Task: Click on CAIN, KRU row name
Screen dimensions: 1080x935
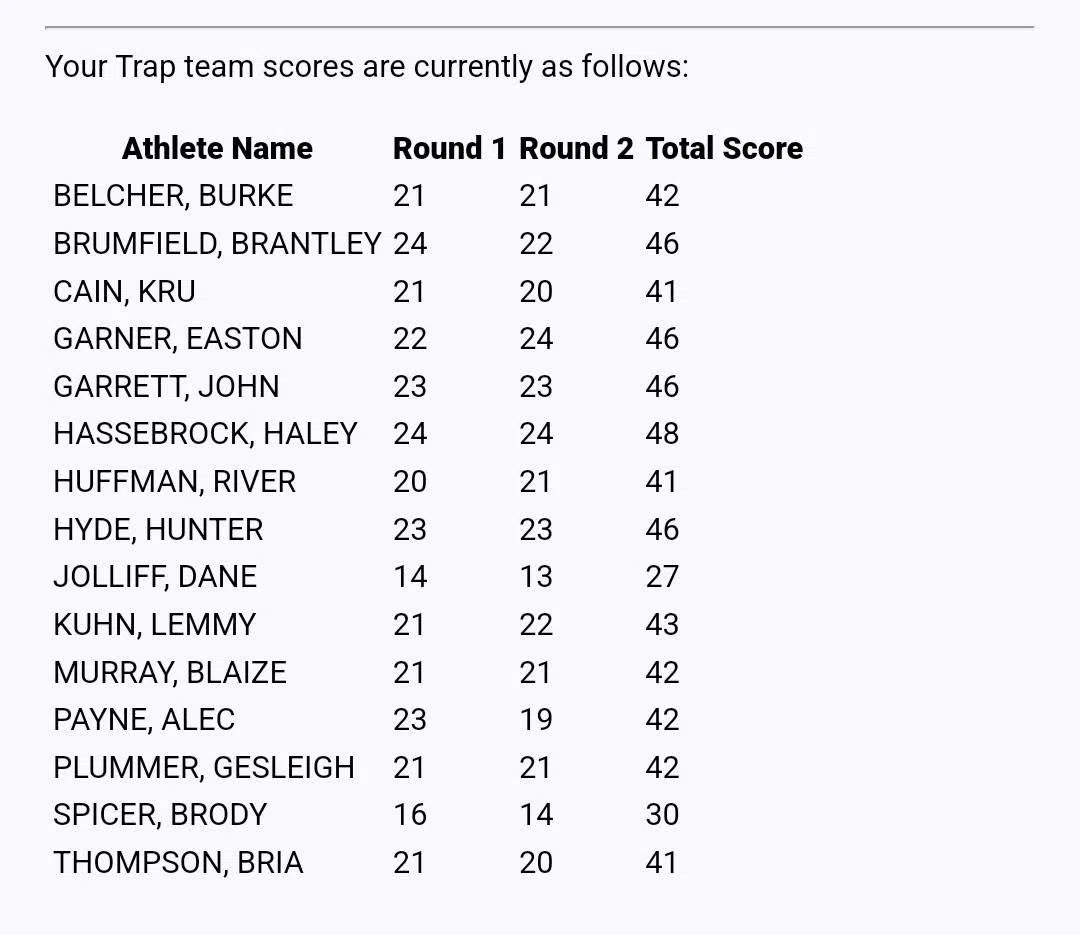Action: [x=124, y=291]
